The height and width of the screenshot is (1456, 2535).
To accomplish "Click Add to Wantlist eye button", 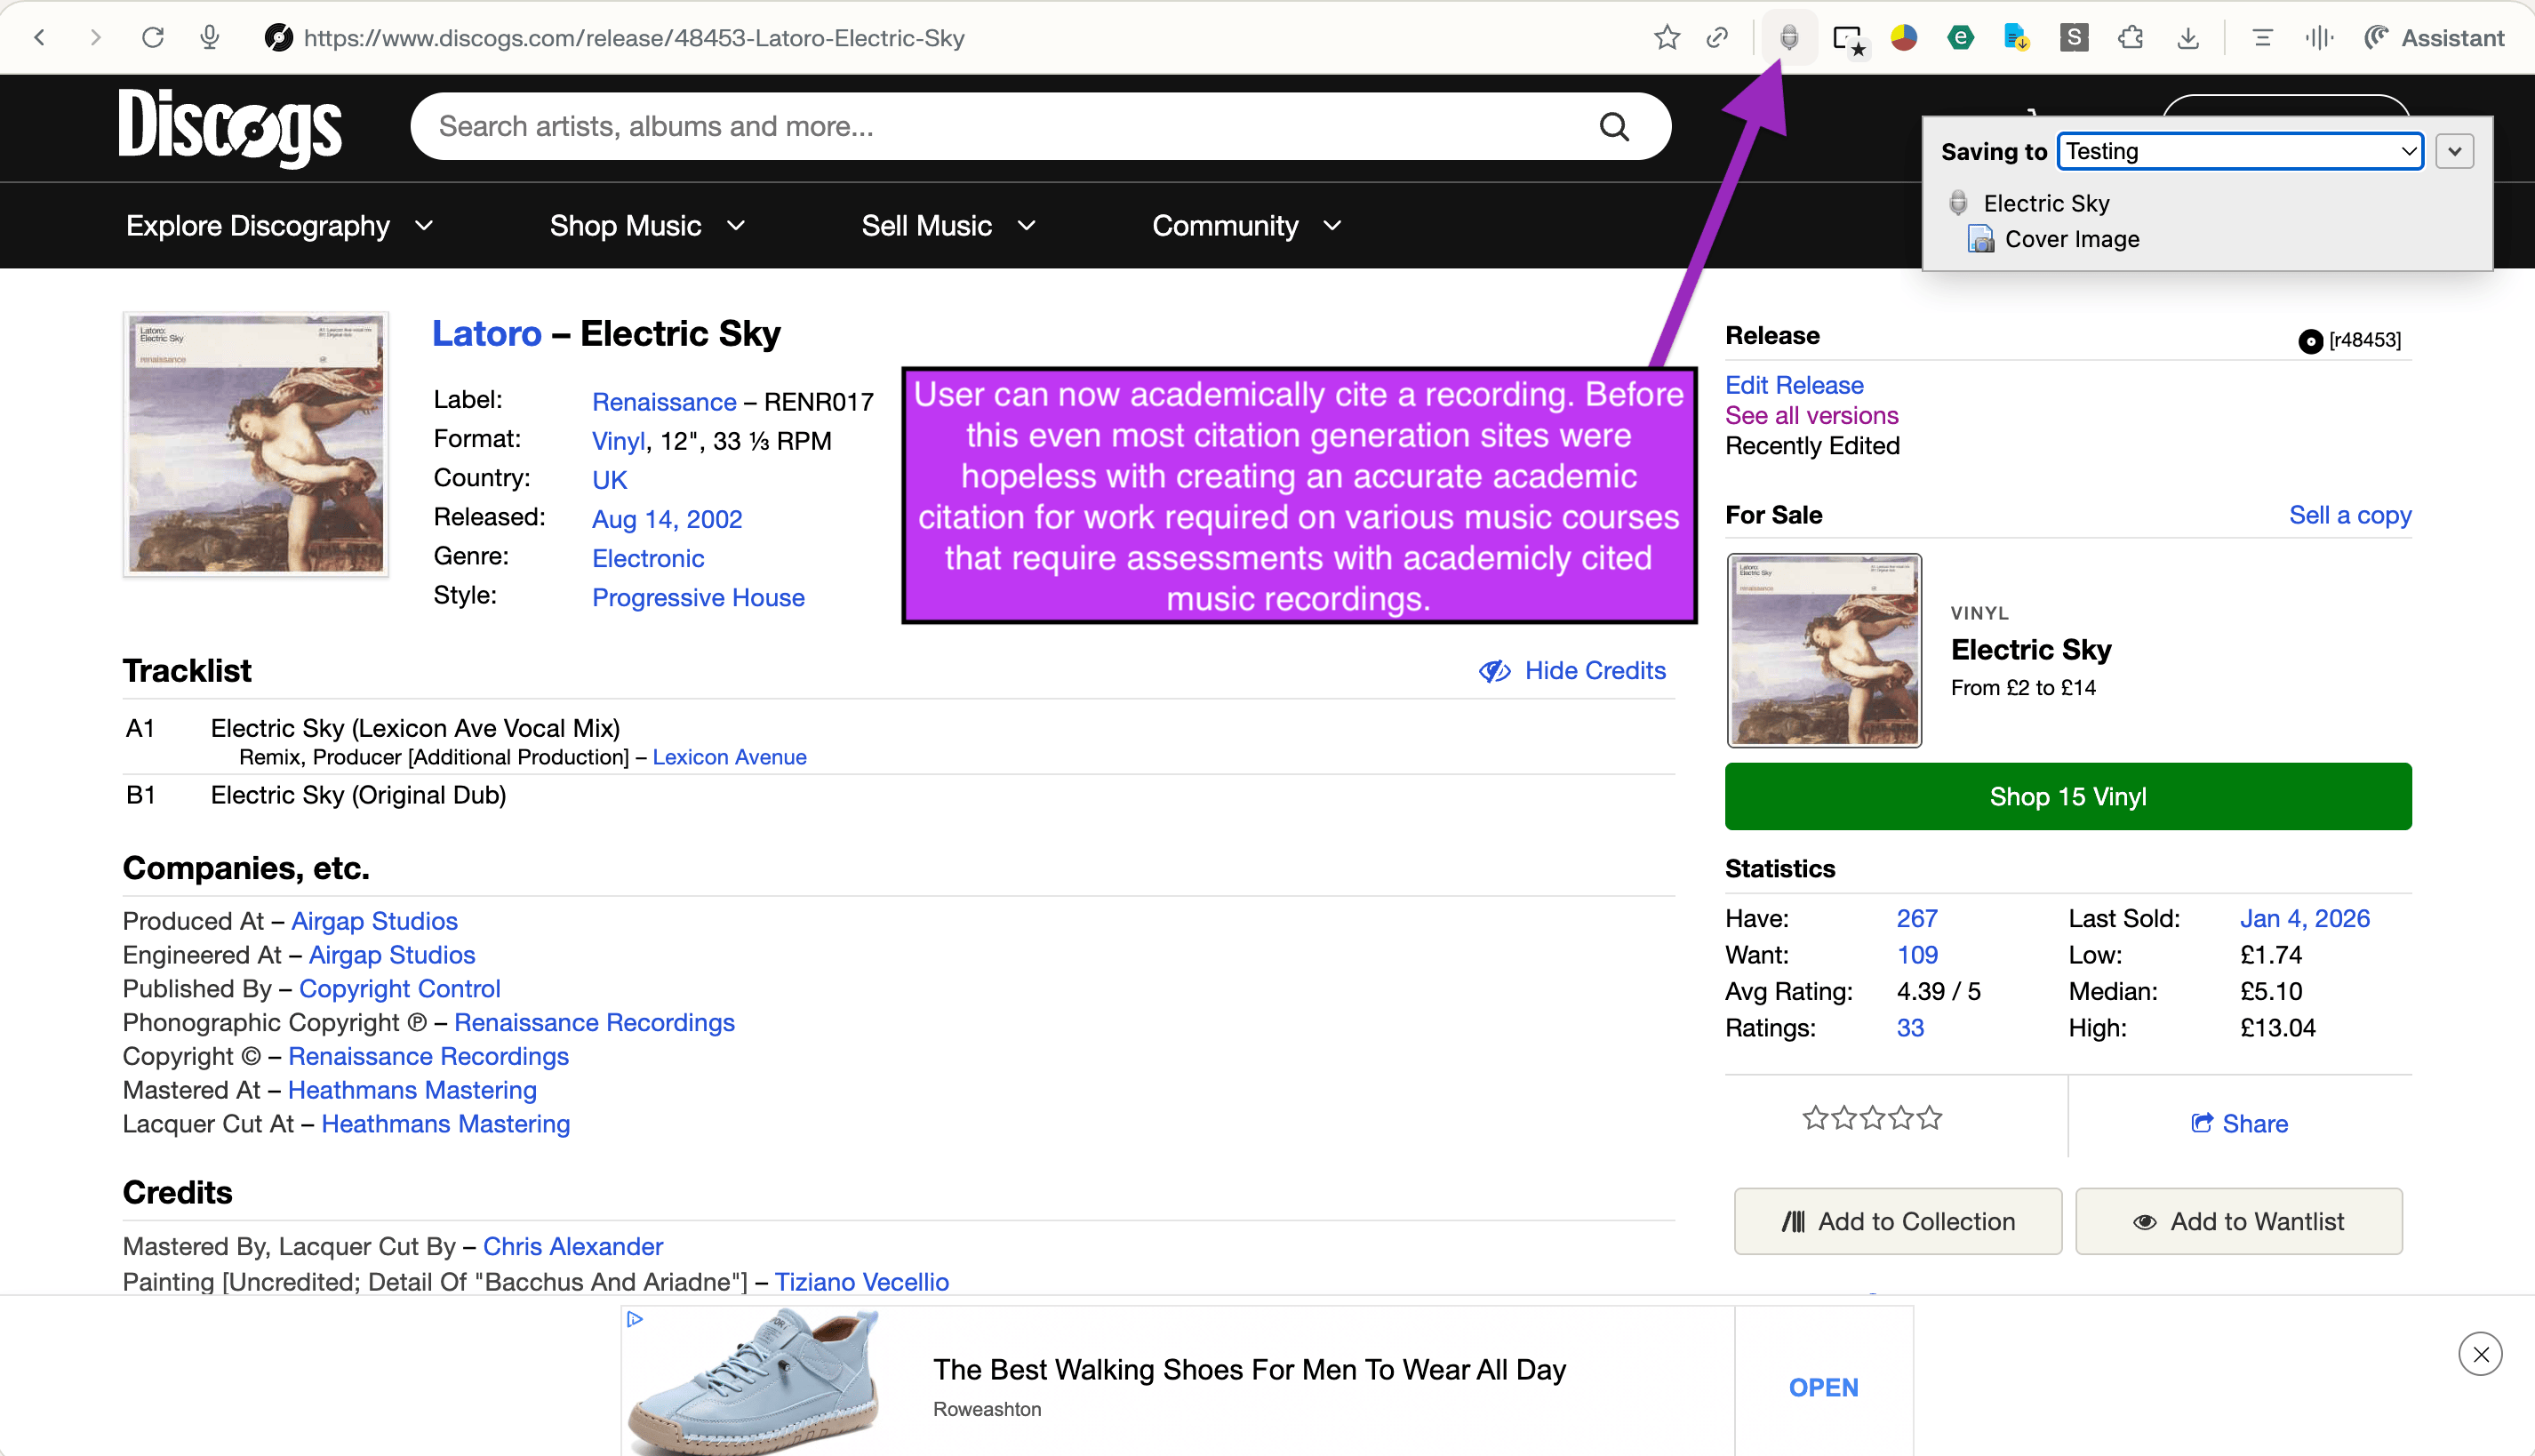I will click(2239, 1221).
